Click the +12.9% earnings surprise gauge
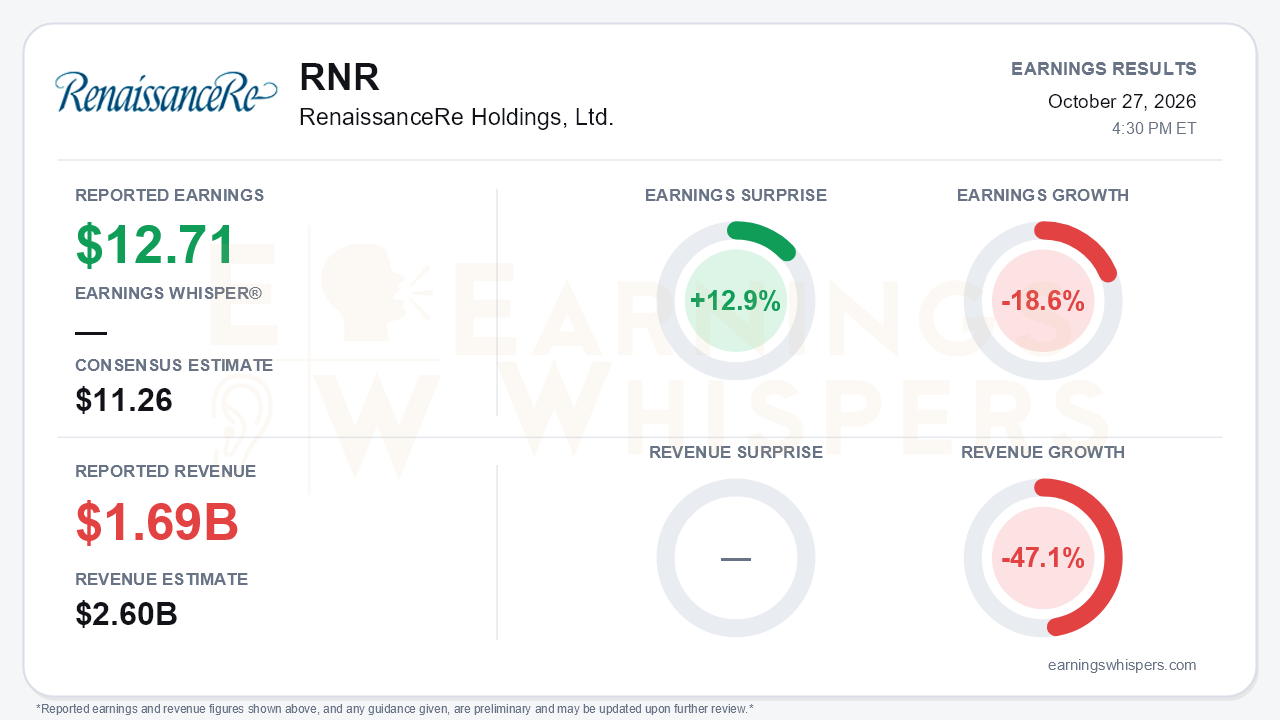This screenshot has width=1280, height=720. click(736, 301)
